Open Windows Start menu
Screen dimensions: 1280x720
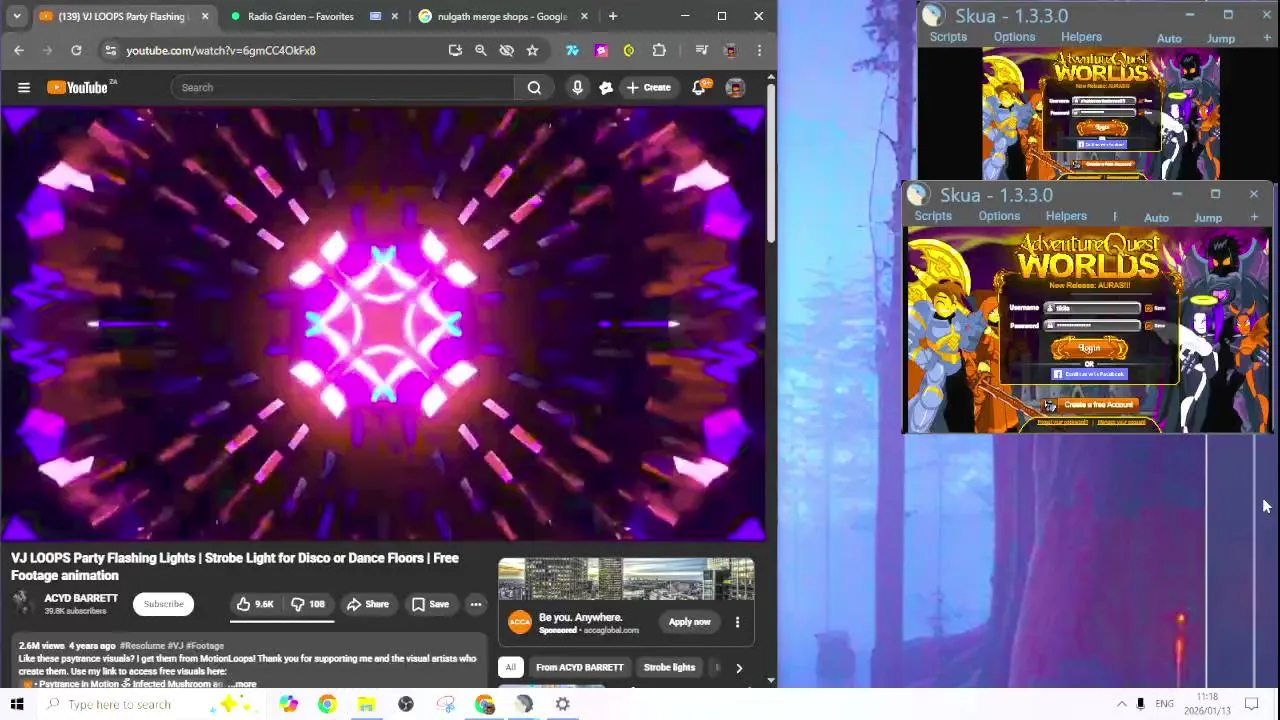17,704
